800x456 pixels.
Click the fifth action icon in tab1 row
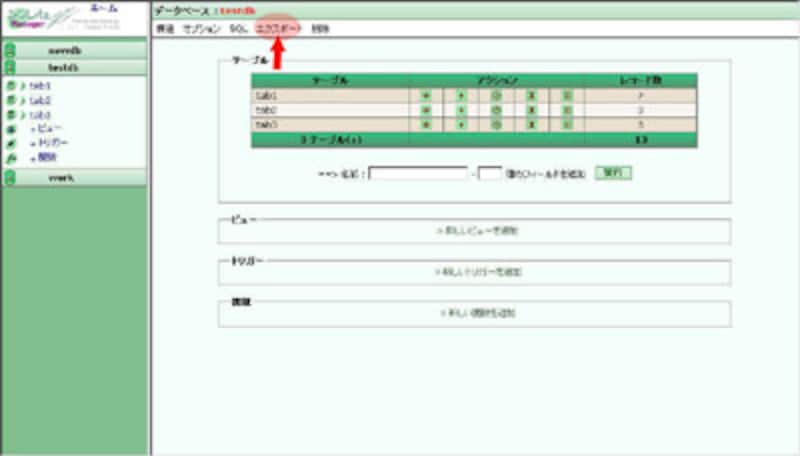[567, 95]
